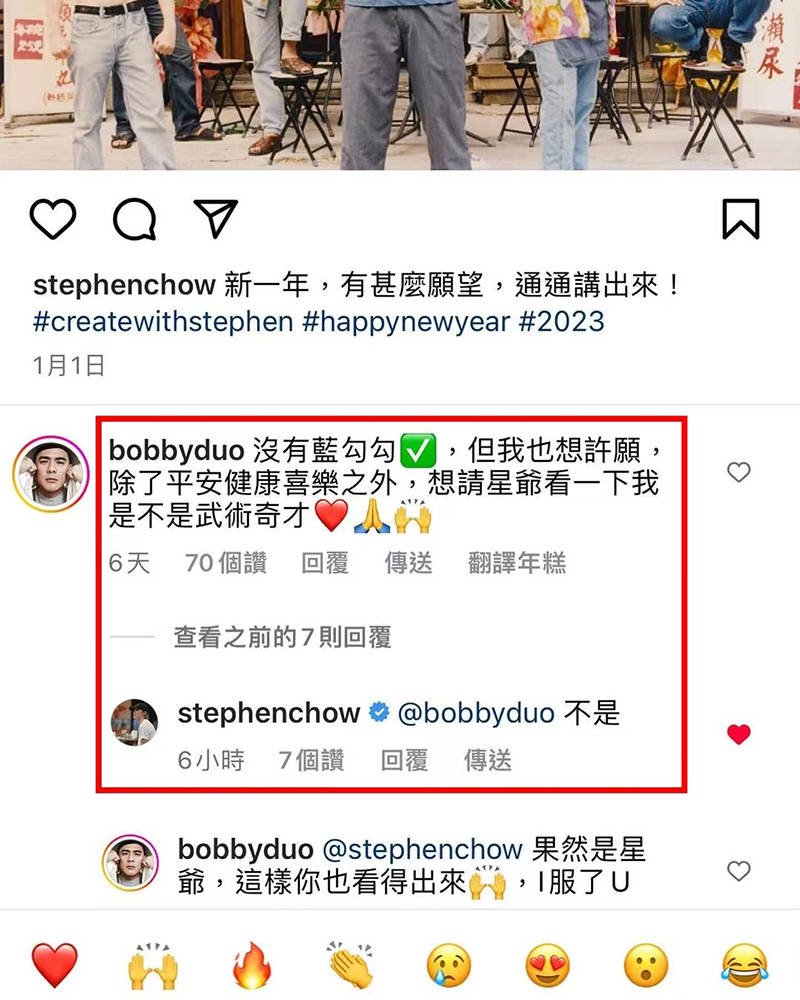
Task: Tap the red heart quick-reaction emoji
Action: point(55,964)
